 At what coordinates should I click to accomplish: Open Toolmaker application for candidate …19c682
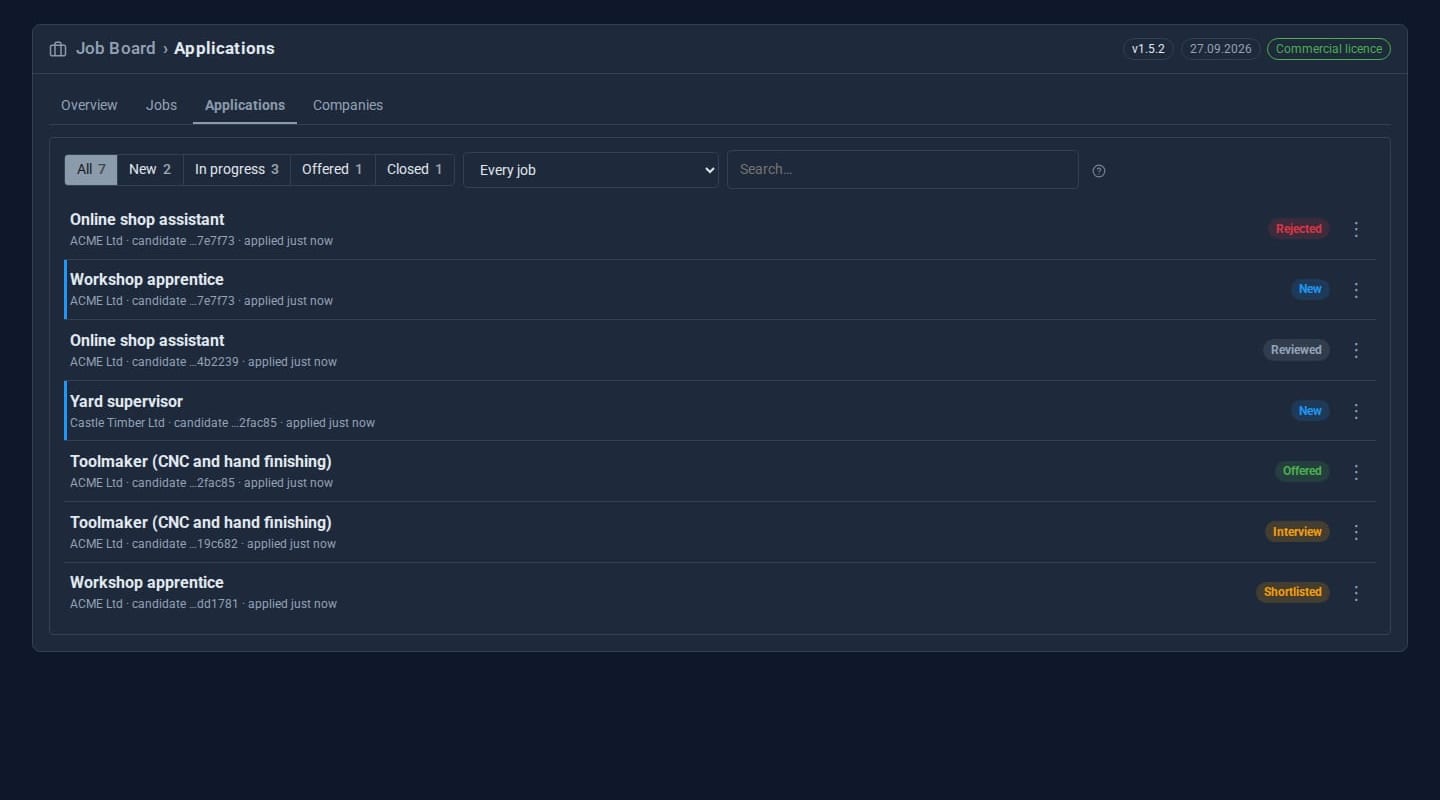pos(201,522)
